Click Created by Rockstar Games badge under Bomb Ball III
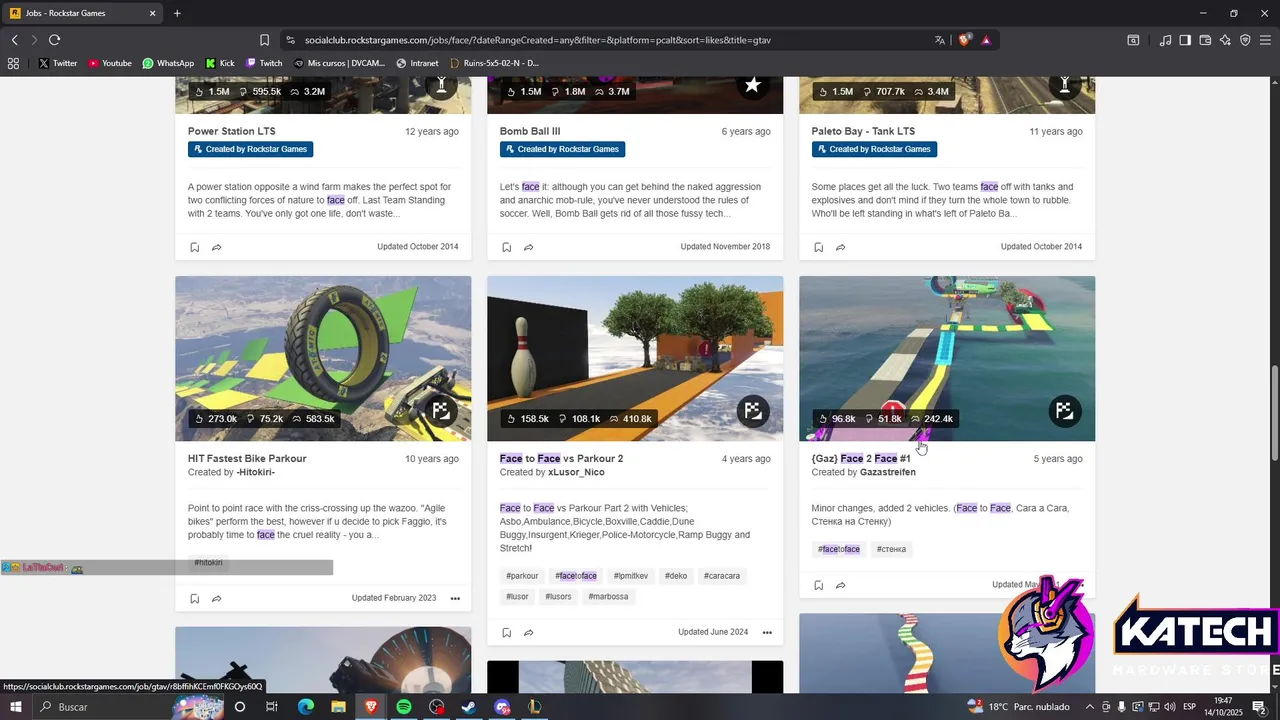The image size is (1280, 720). click(562, 149)
